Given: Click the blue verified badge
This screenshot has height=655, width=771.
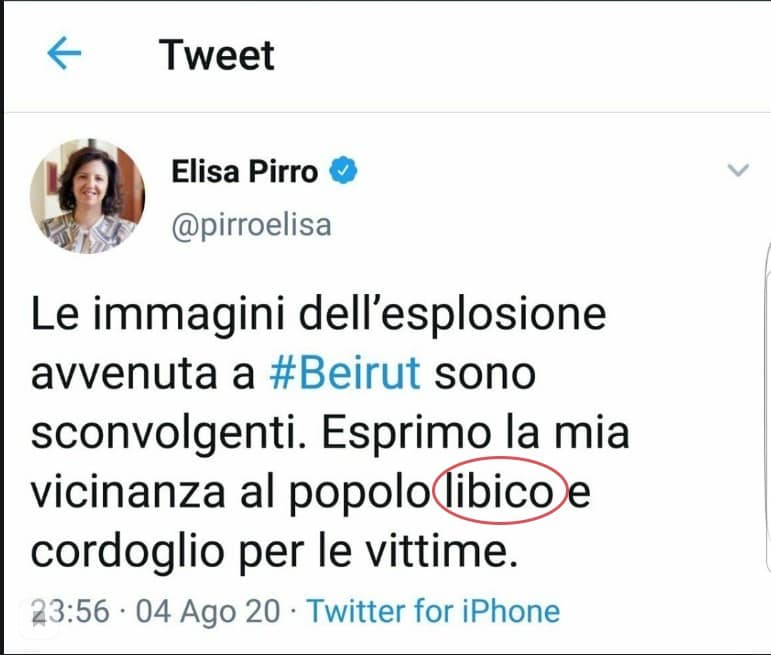Looking at the screenshot, I should coord(343,171).
